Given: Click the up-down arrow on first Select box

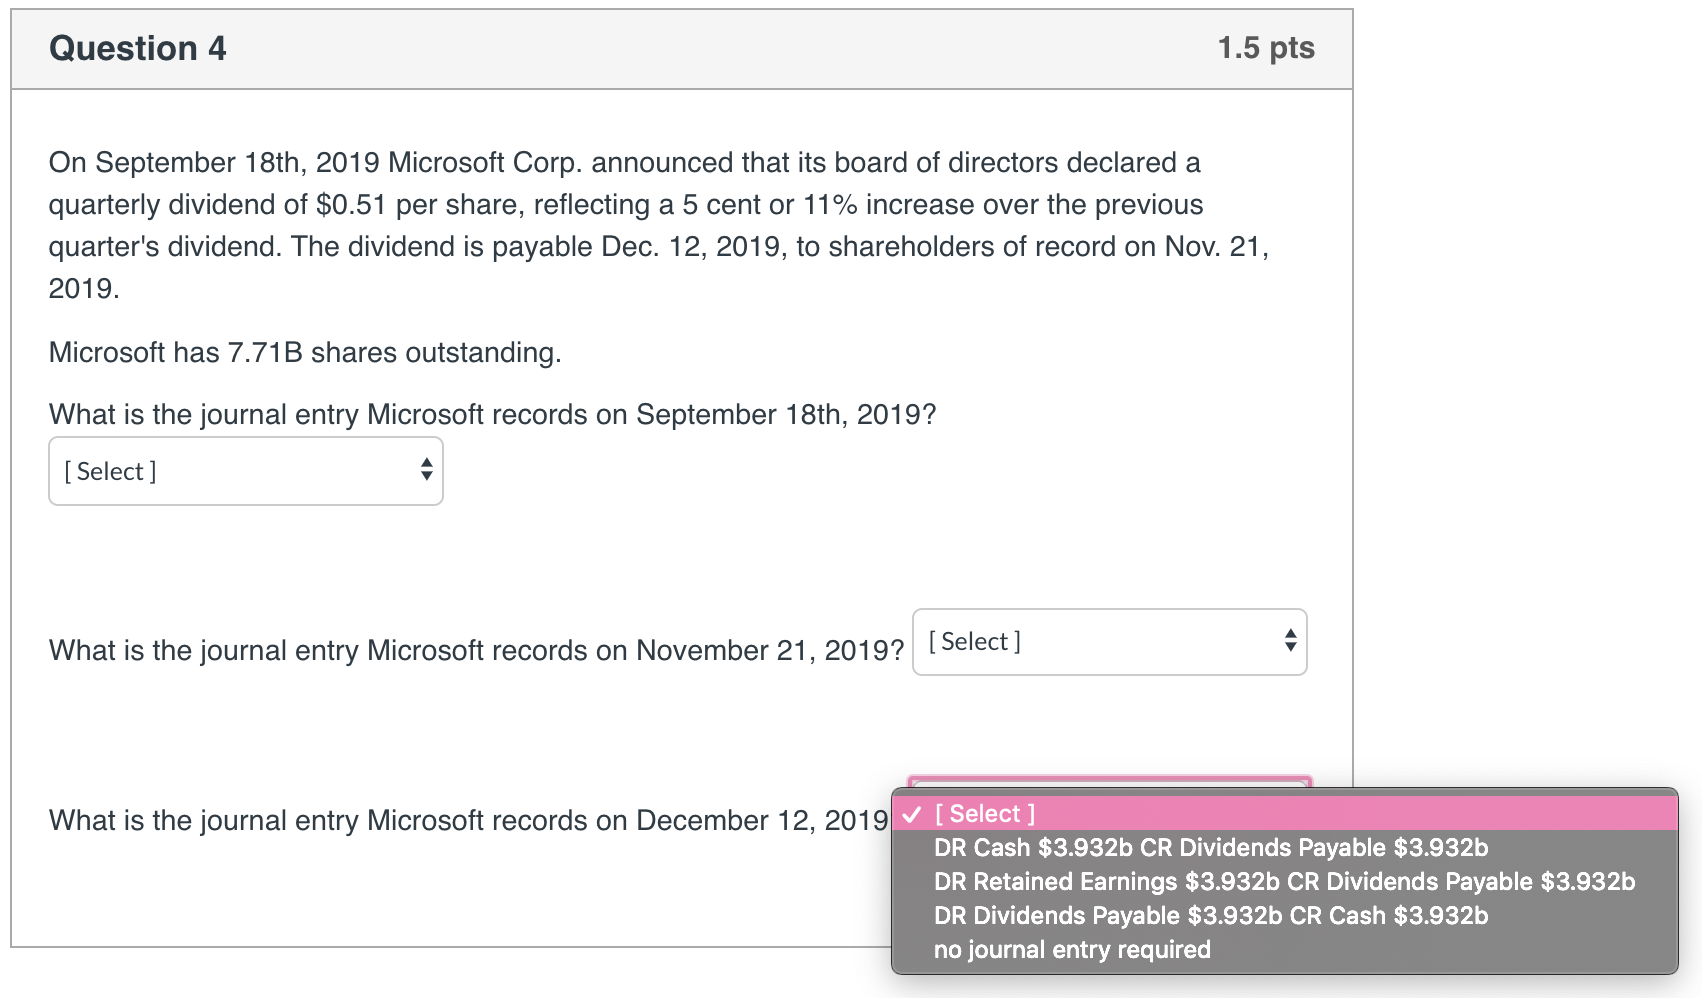Looking at the screenshot, I should [x=428, y=470].
